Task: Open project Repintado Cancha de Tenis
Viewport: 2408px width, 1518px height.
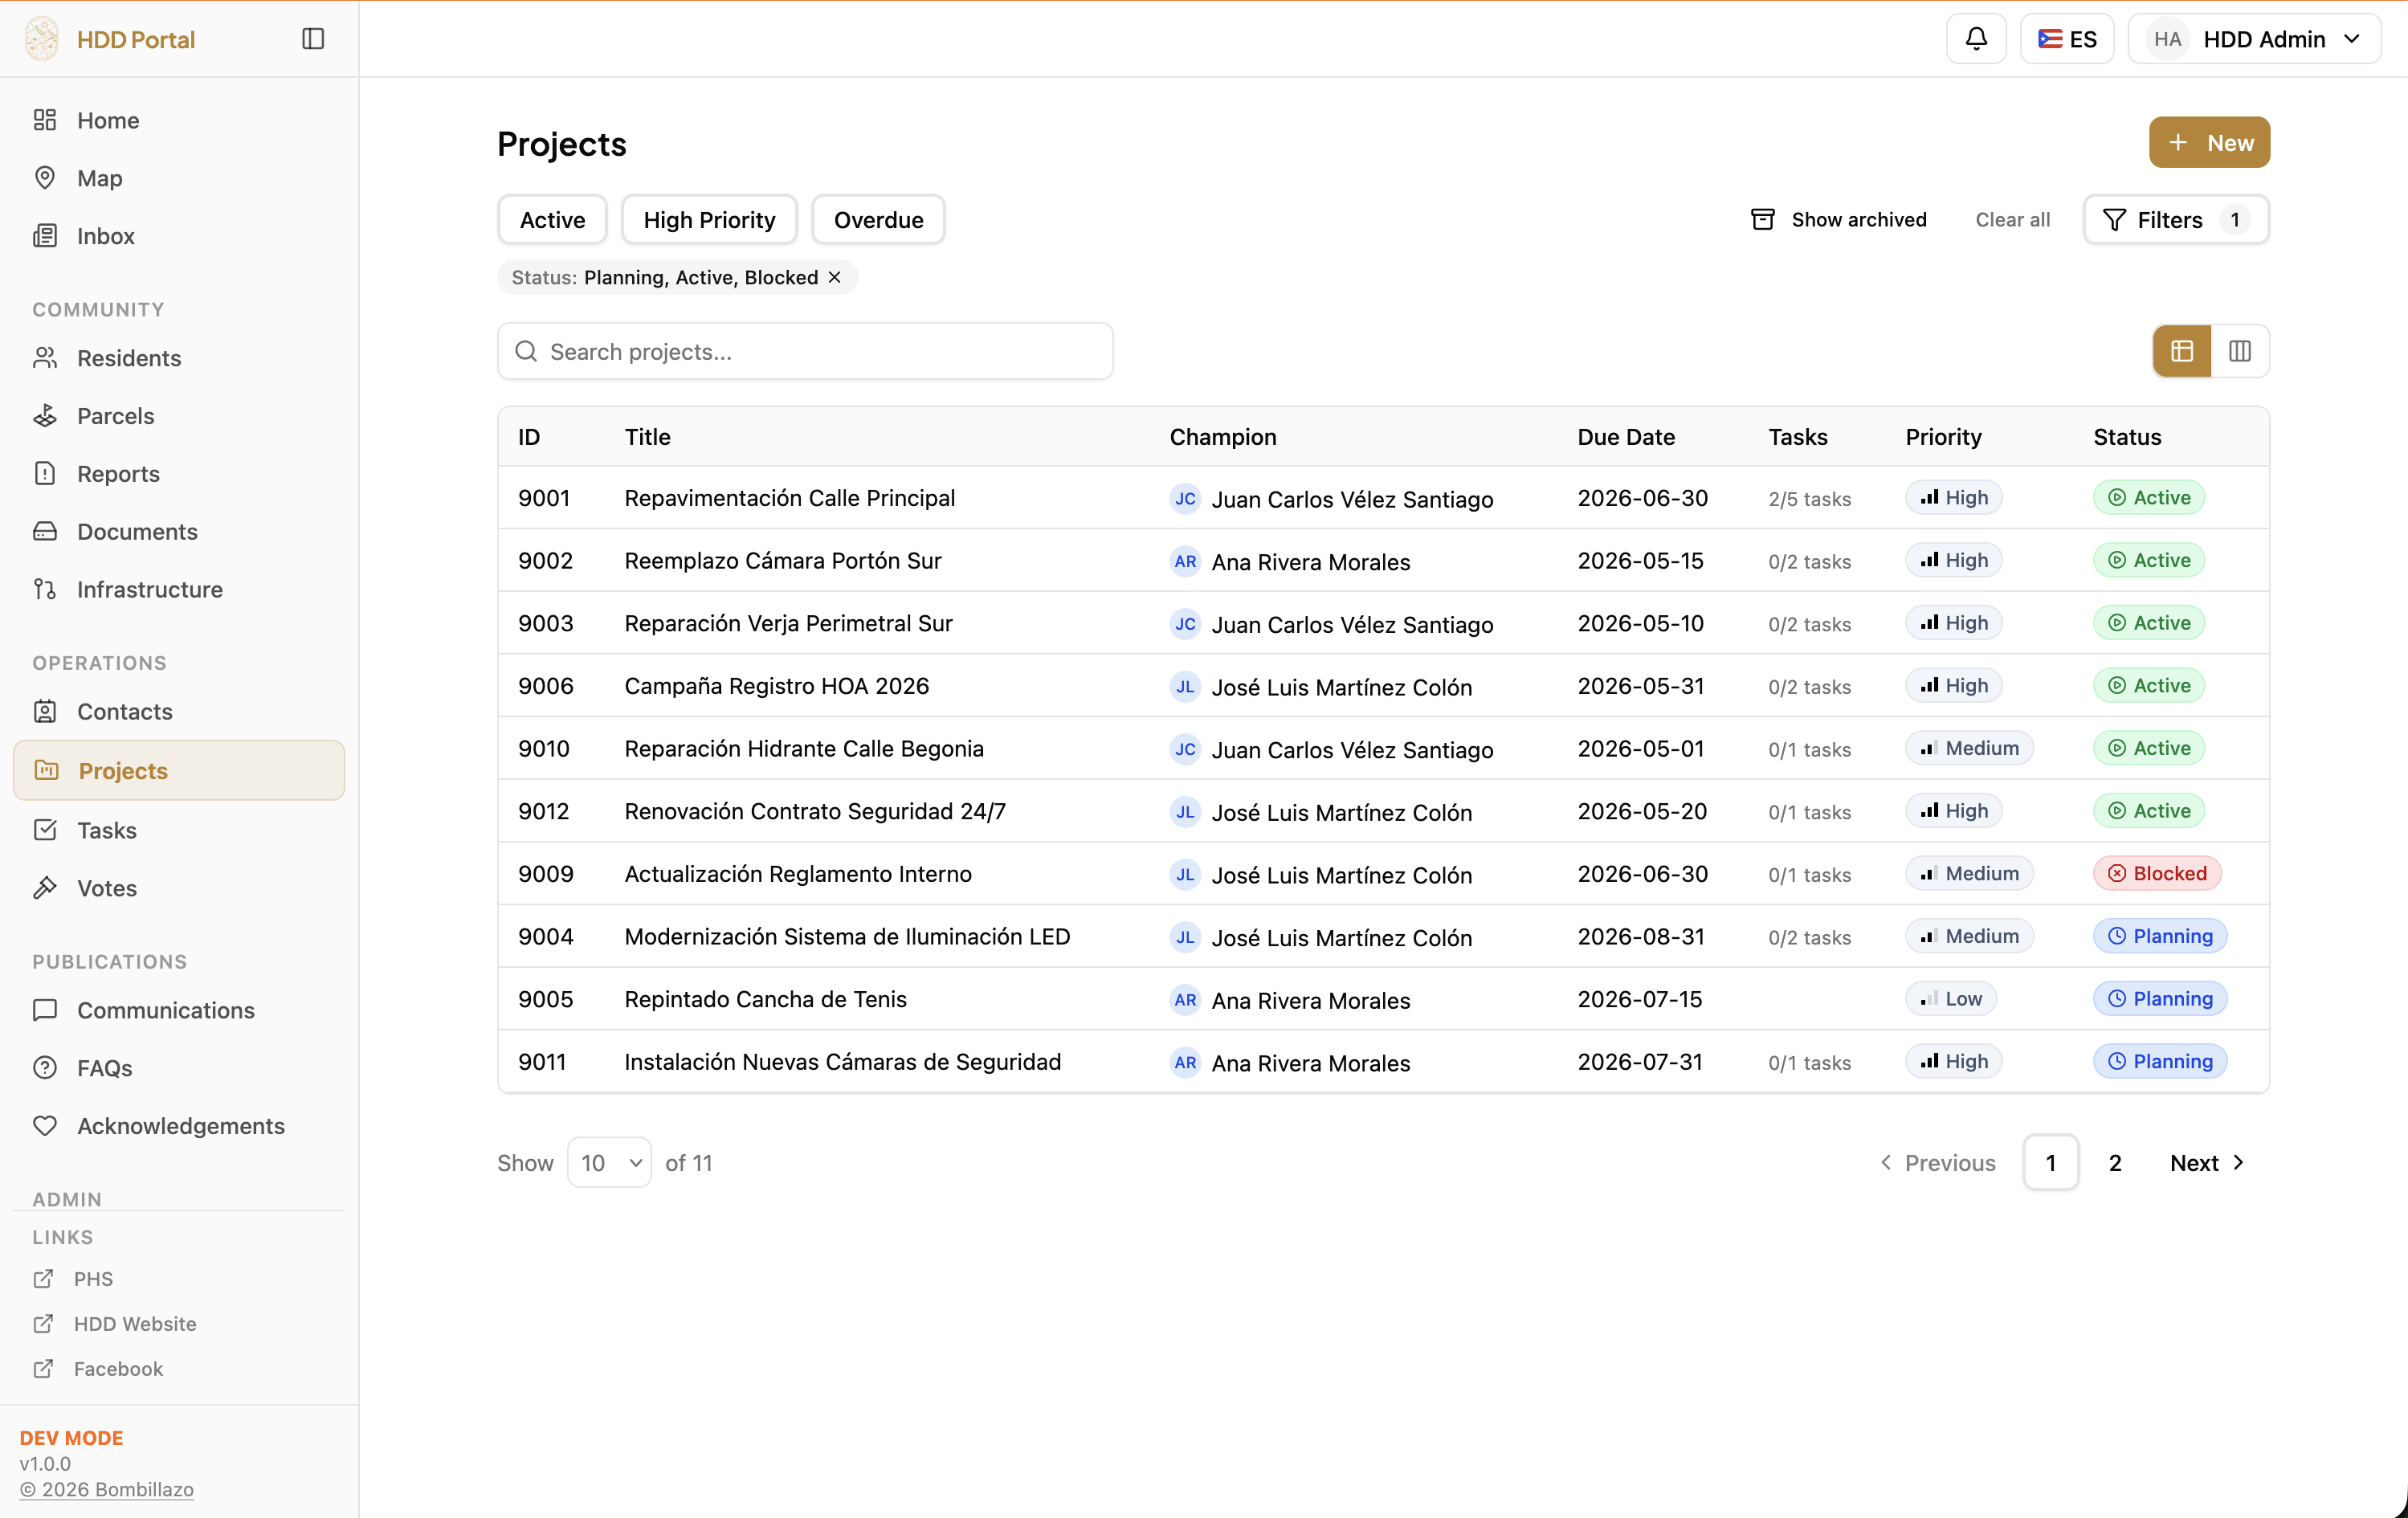Action: (765, 1000)
